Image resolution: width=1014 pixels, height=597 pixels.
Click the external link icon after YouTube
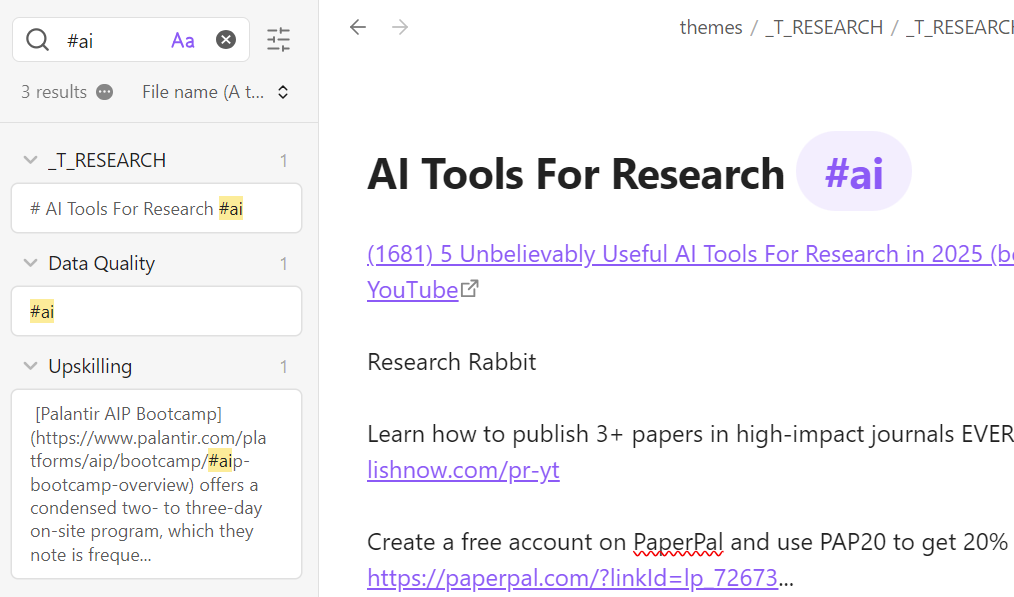[470, 289]
